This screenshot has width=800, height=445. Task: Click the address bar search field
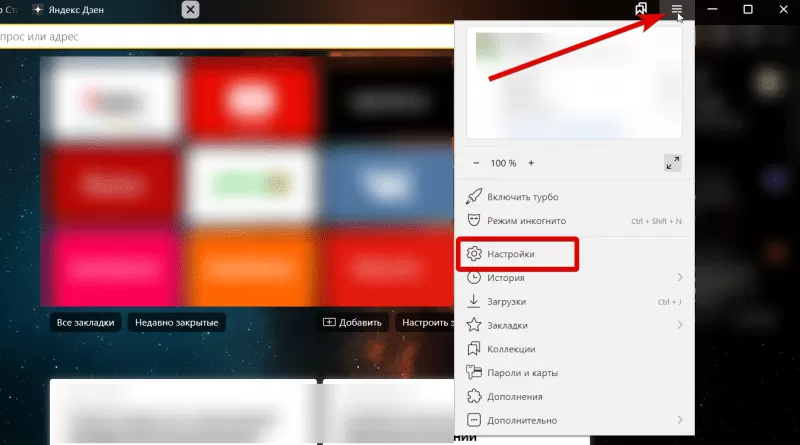coord(227,37)
